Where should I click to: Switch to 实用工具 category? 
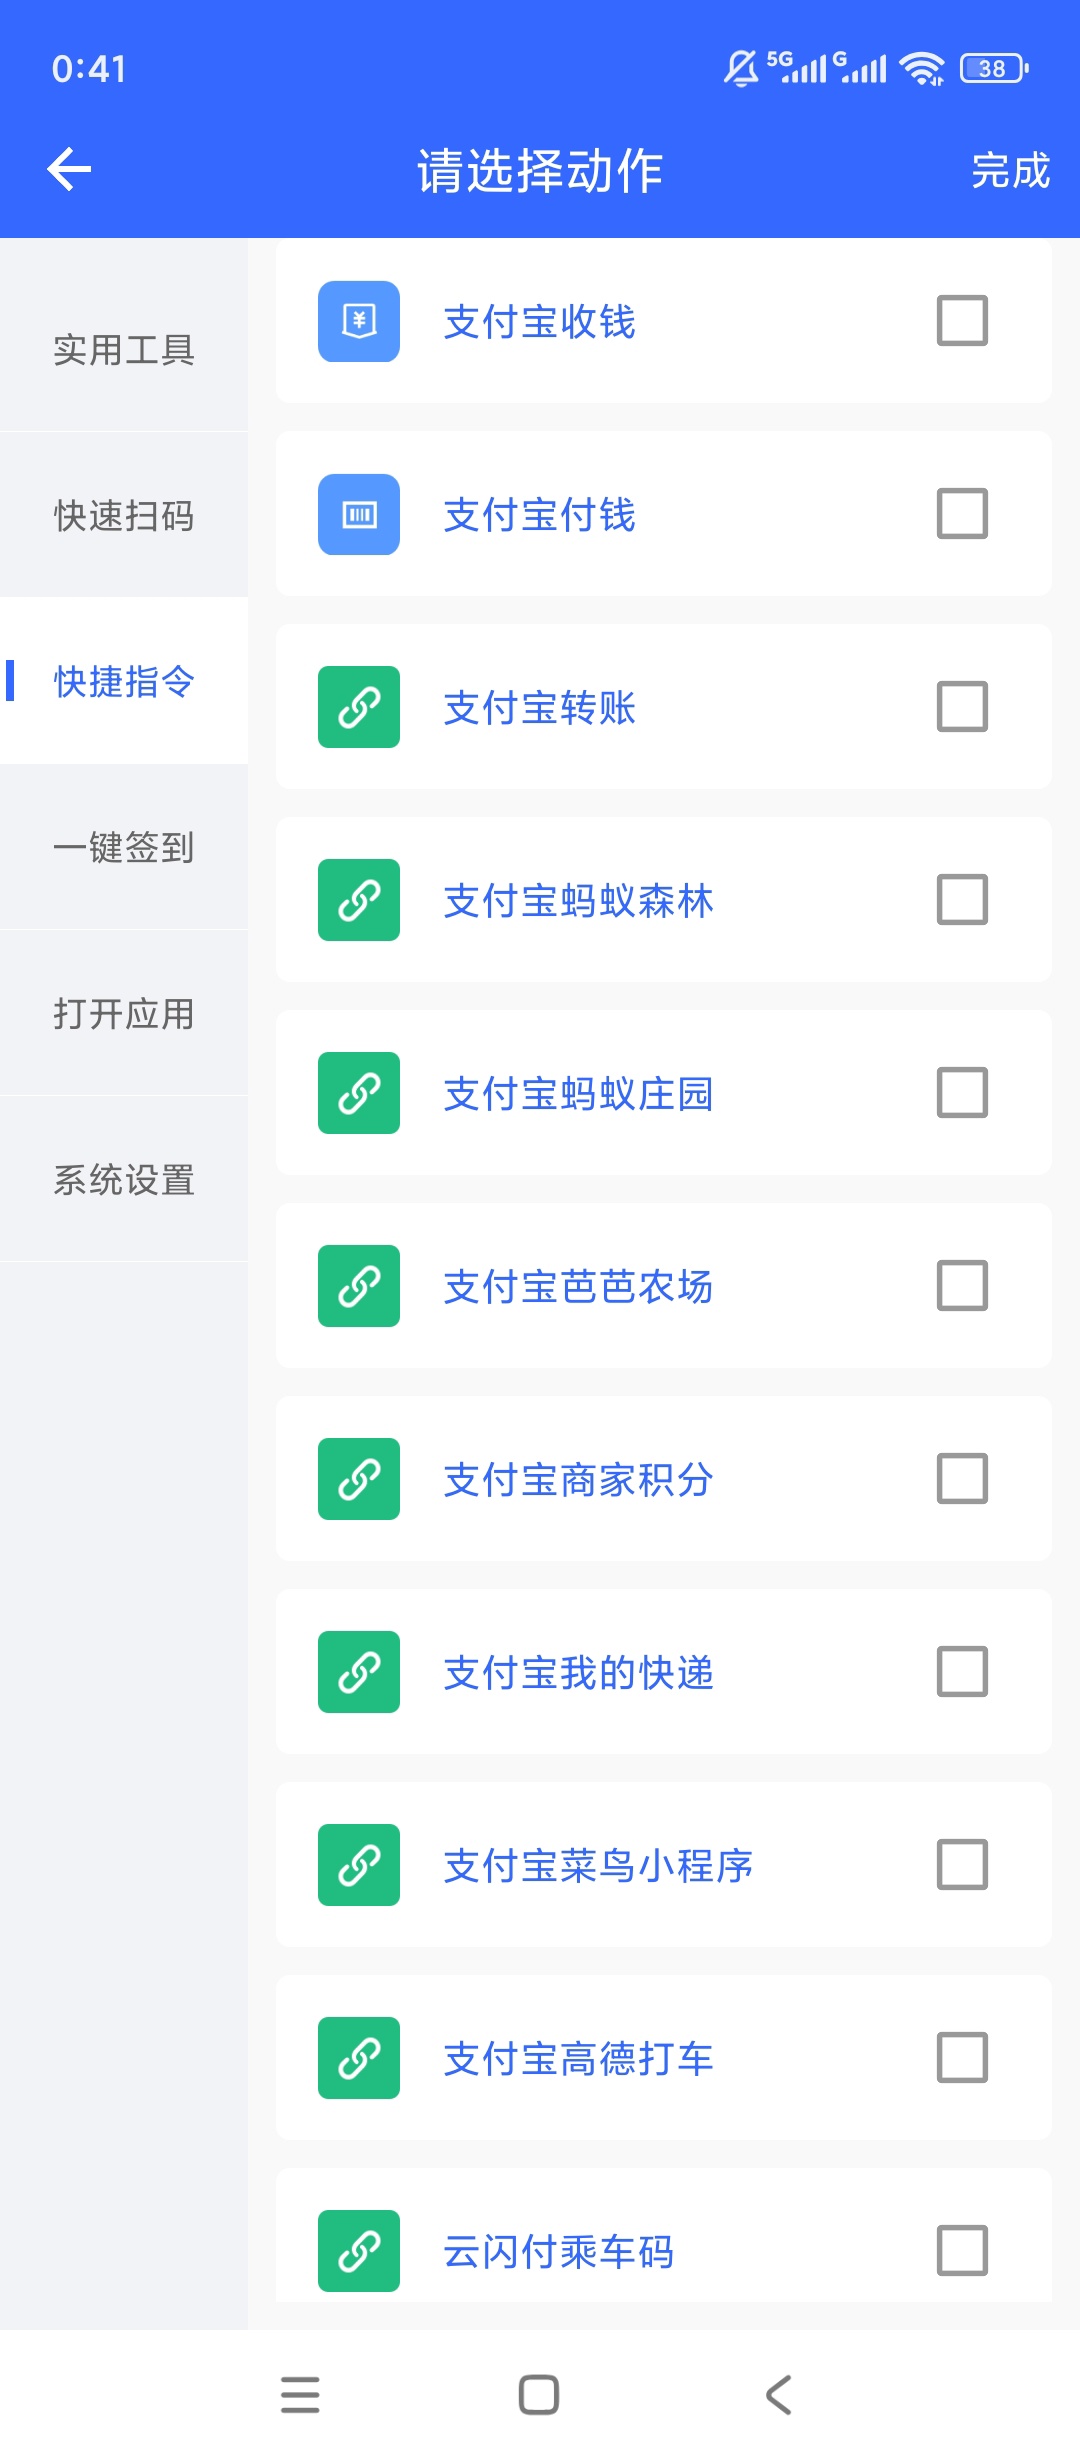124,350
